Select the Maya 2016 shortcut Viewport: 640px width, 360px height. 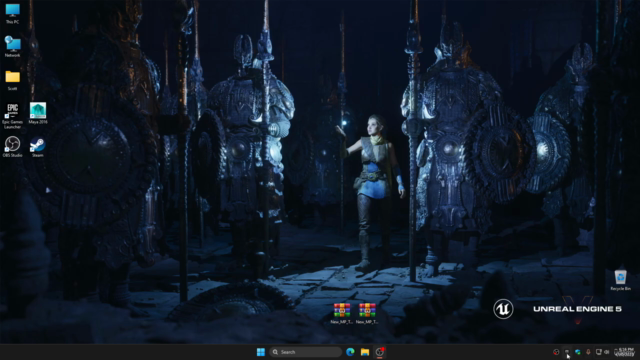click(x=38, y=113)
